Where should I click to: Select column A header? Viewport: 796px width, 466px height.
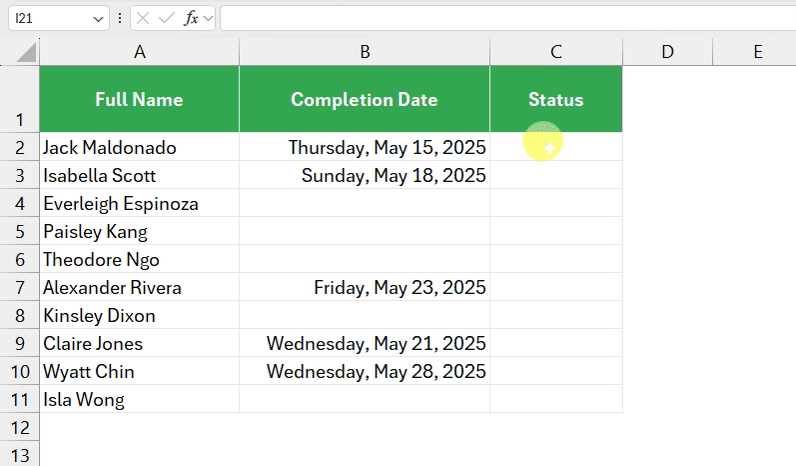point(140,52)
